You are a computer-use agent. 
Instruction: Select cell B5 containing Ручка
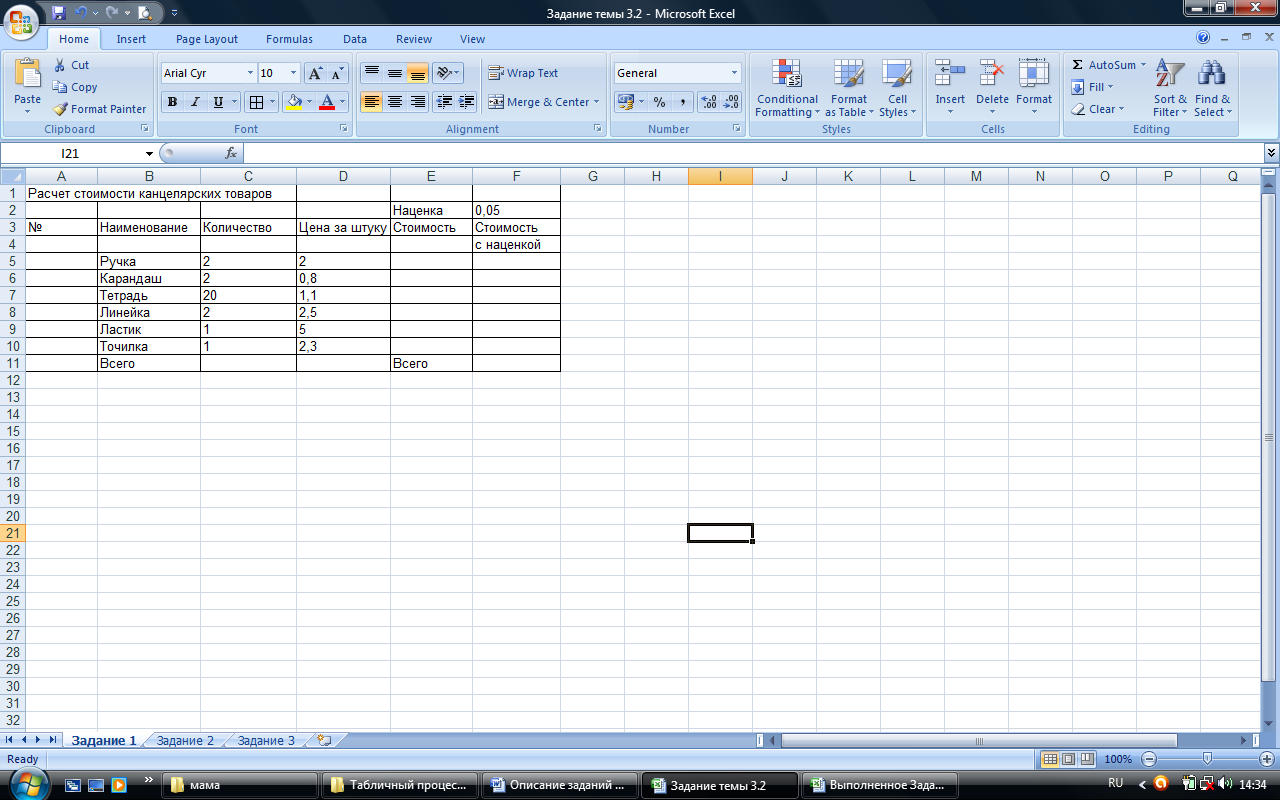pos(149,261)
